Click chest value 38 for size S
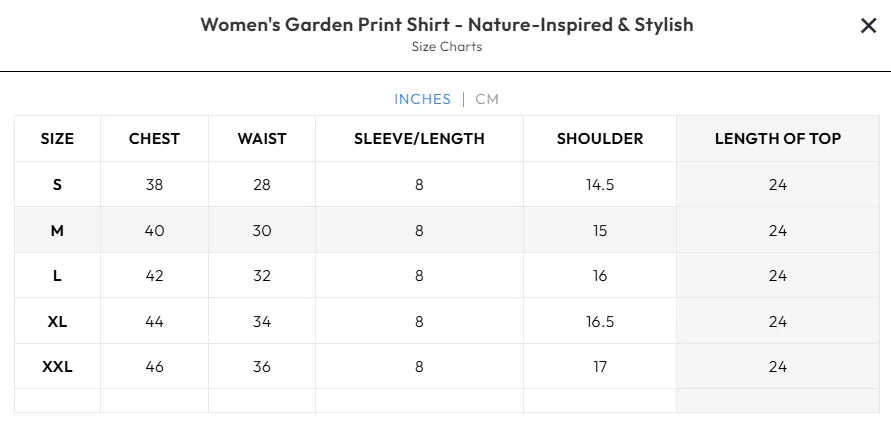Screen dimensions: 891x421 (154, 185)
